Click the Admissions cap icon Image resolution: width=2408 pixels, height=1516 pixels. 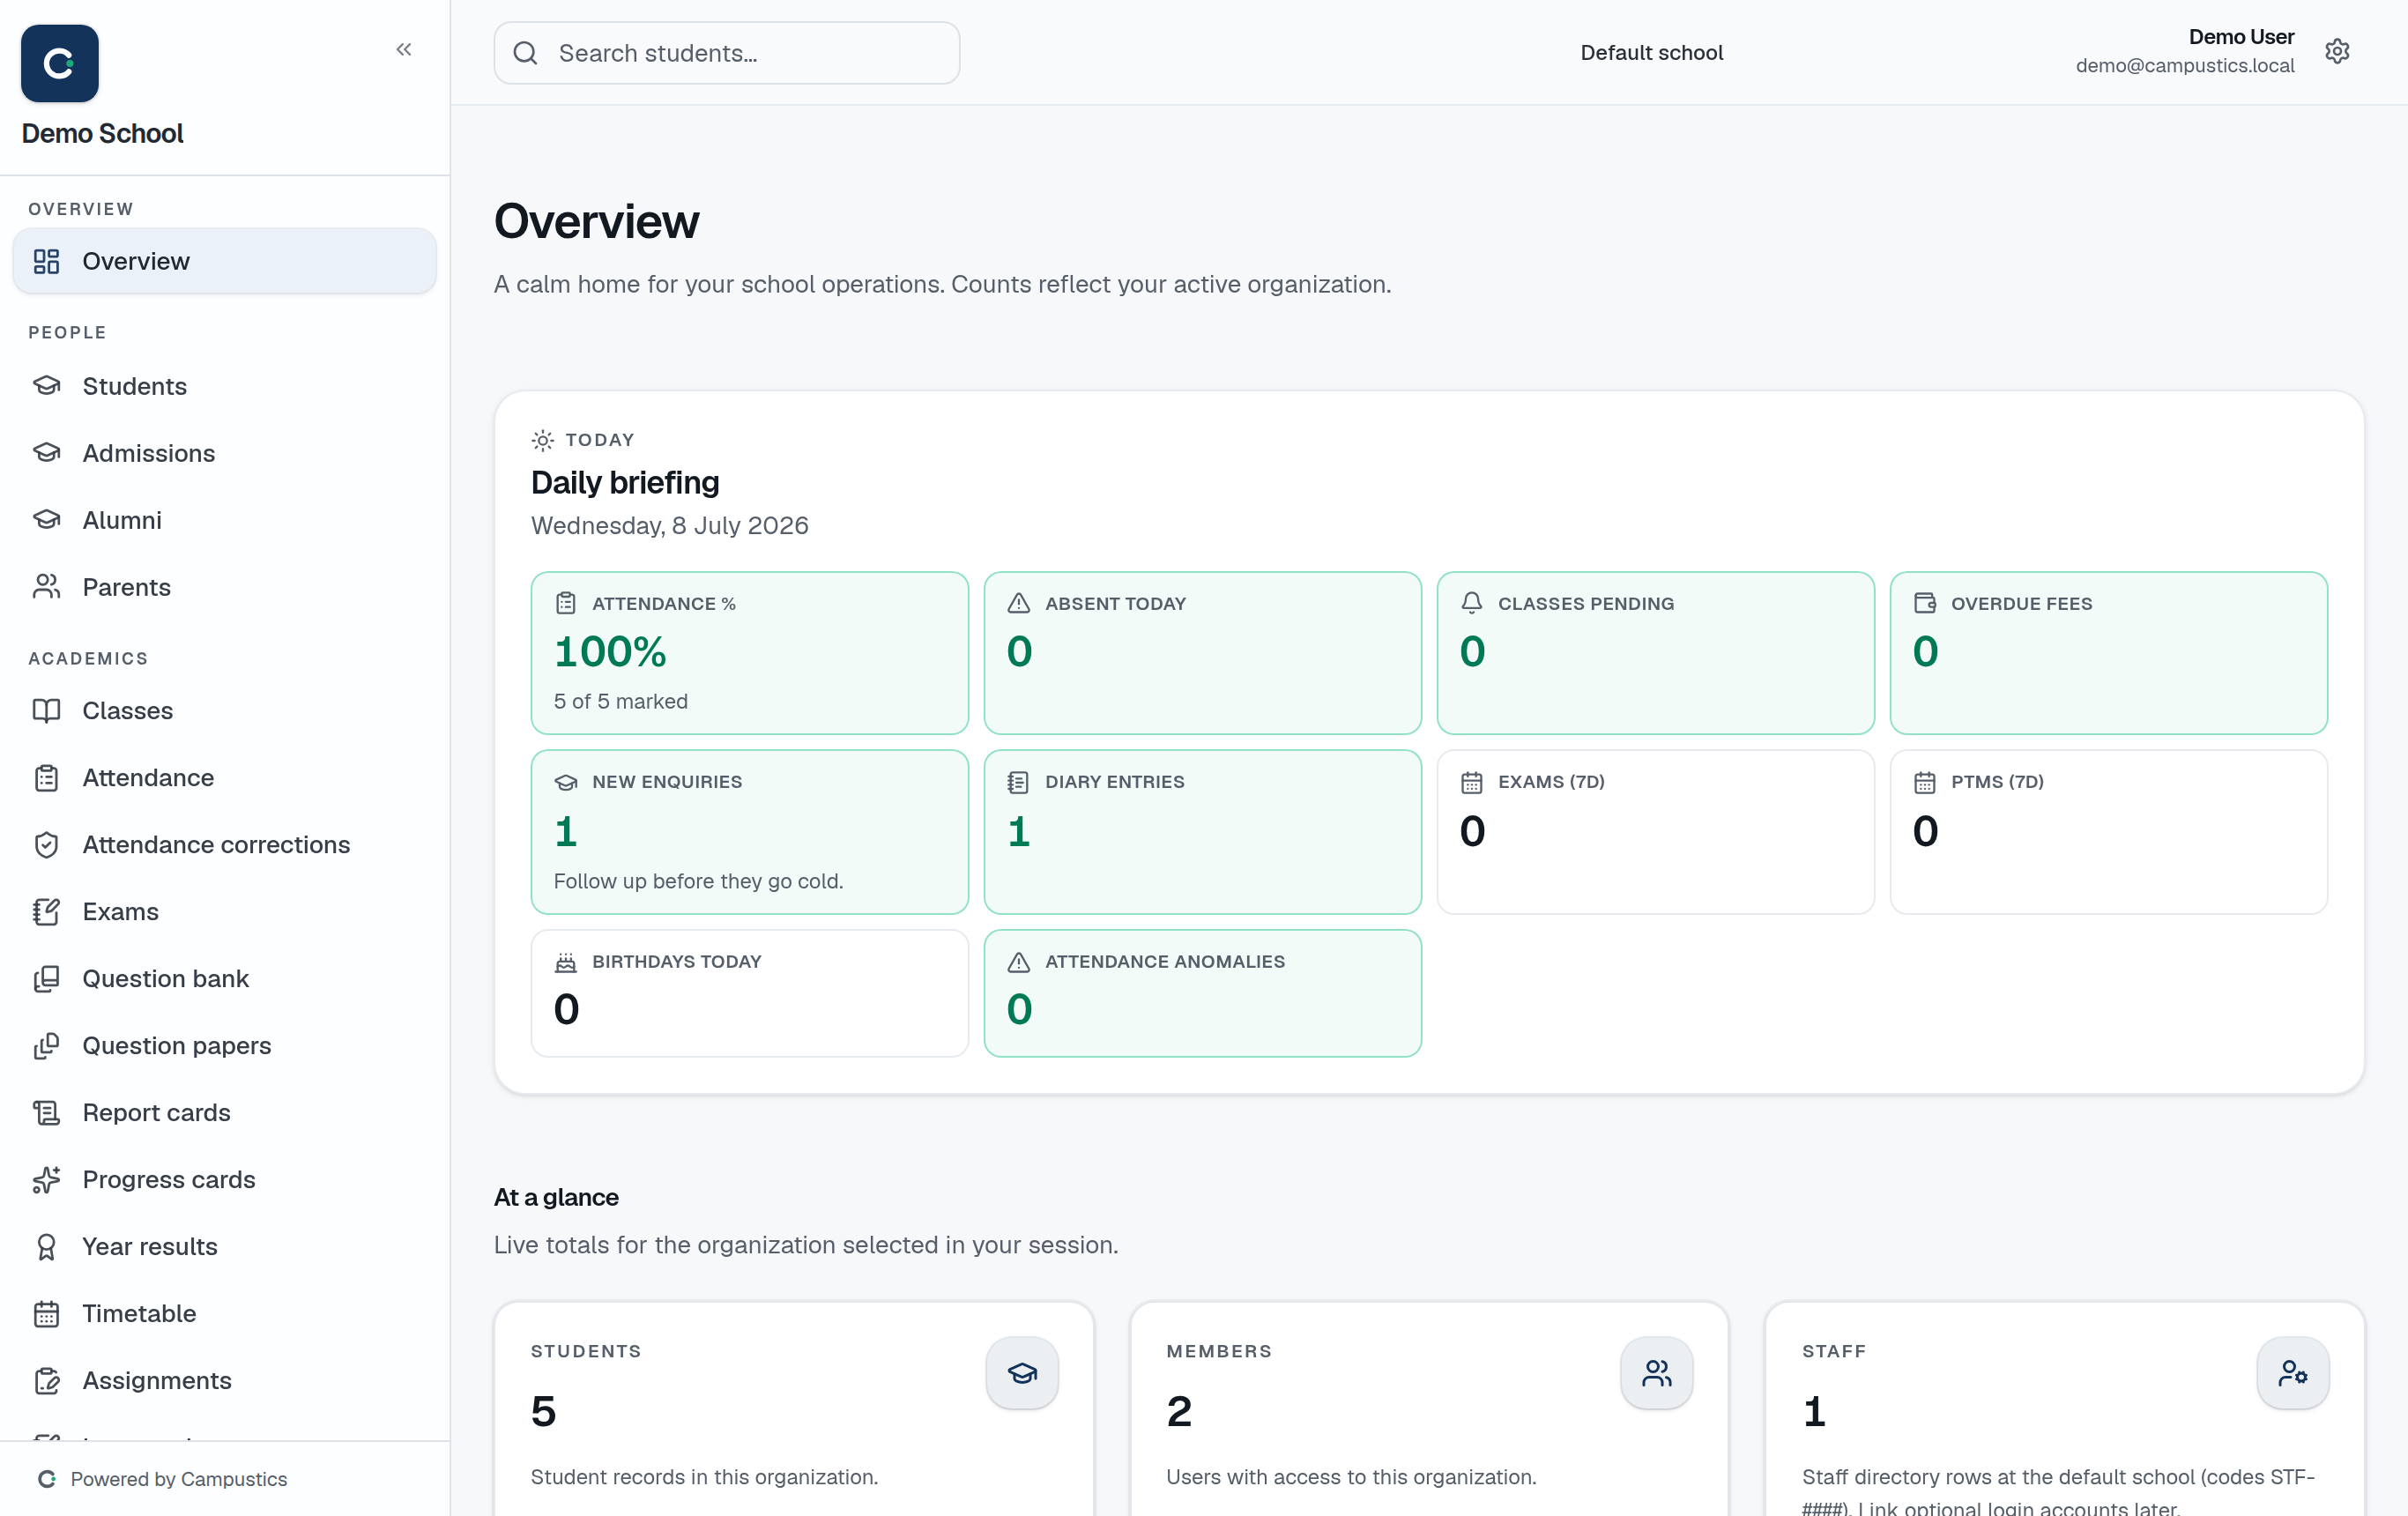pos(47,453)
